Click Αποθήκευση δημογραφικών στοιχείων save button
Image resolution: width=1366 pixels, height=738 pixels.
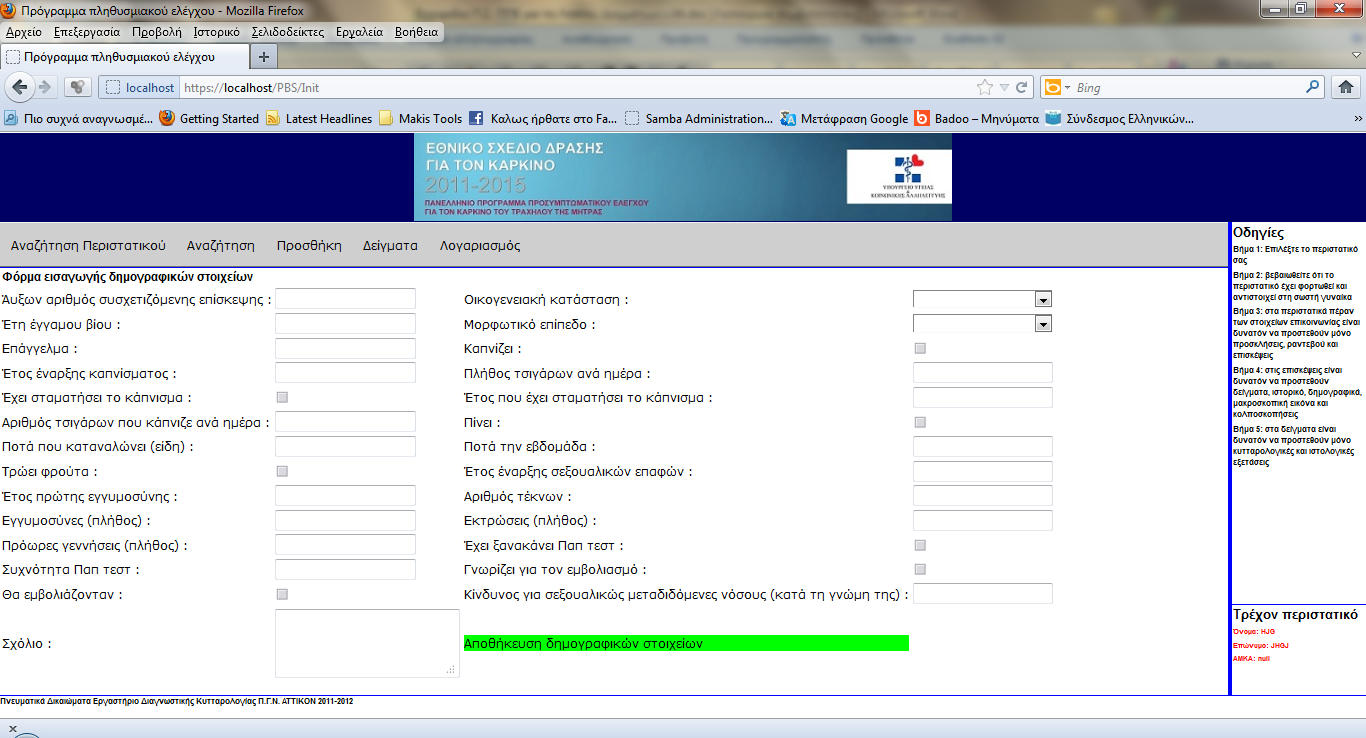point(686,643)
